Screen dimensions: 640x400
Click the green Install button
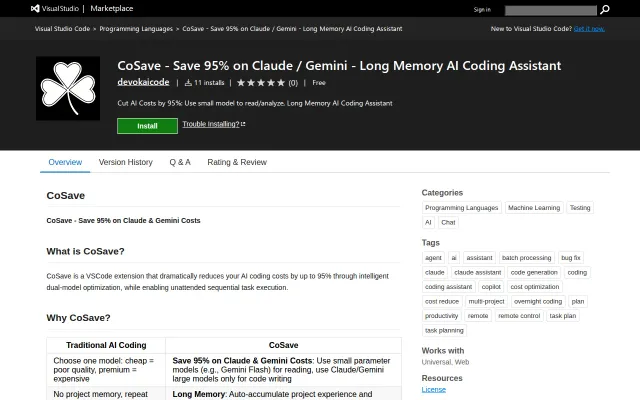[147, 126]
